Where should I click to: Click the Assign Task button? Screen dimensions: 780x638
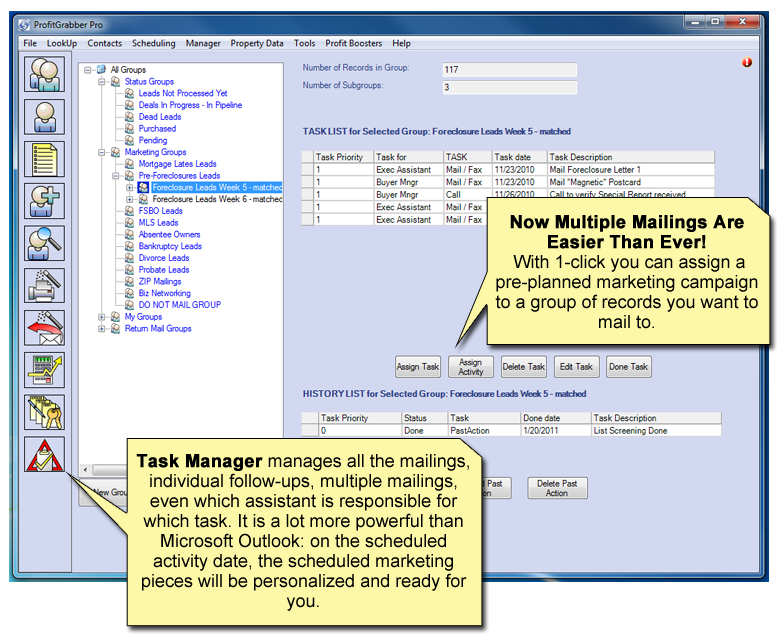[418, 367]
